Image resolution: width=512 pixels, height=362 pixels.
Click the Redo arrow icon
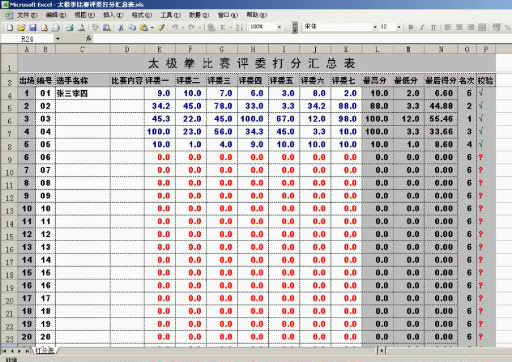(x=191, y=28)
